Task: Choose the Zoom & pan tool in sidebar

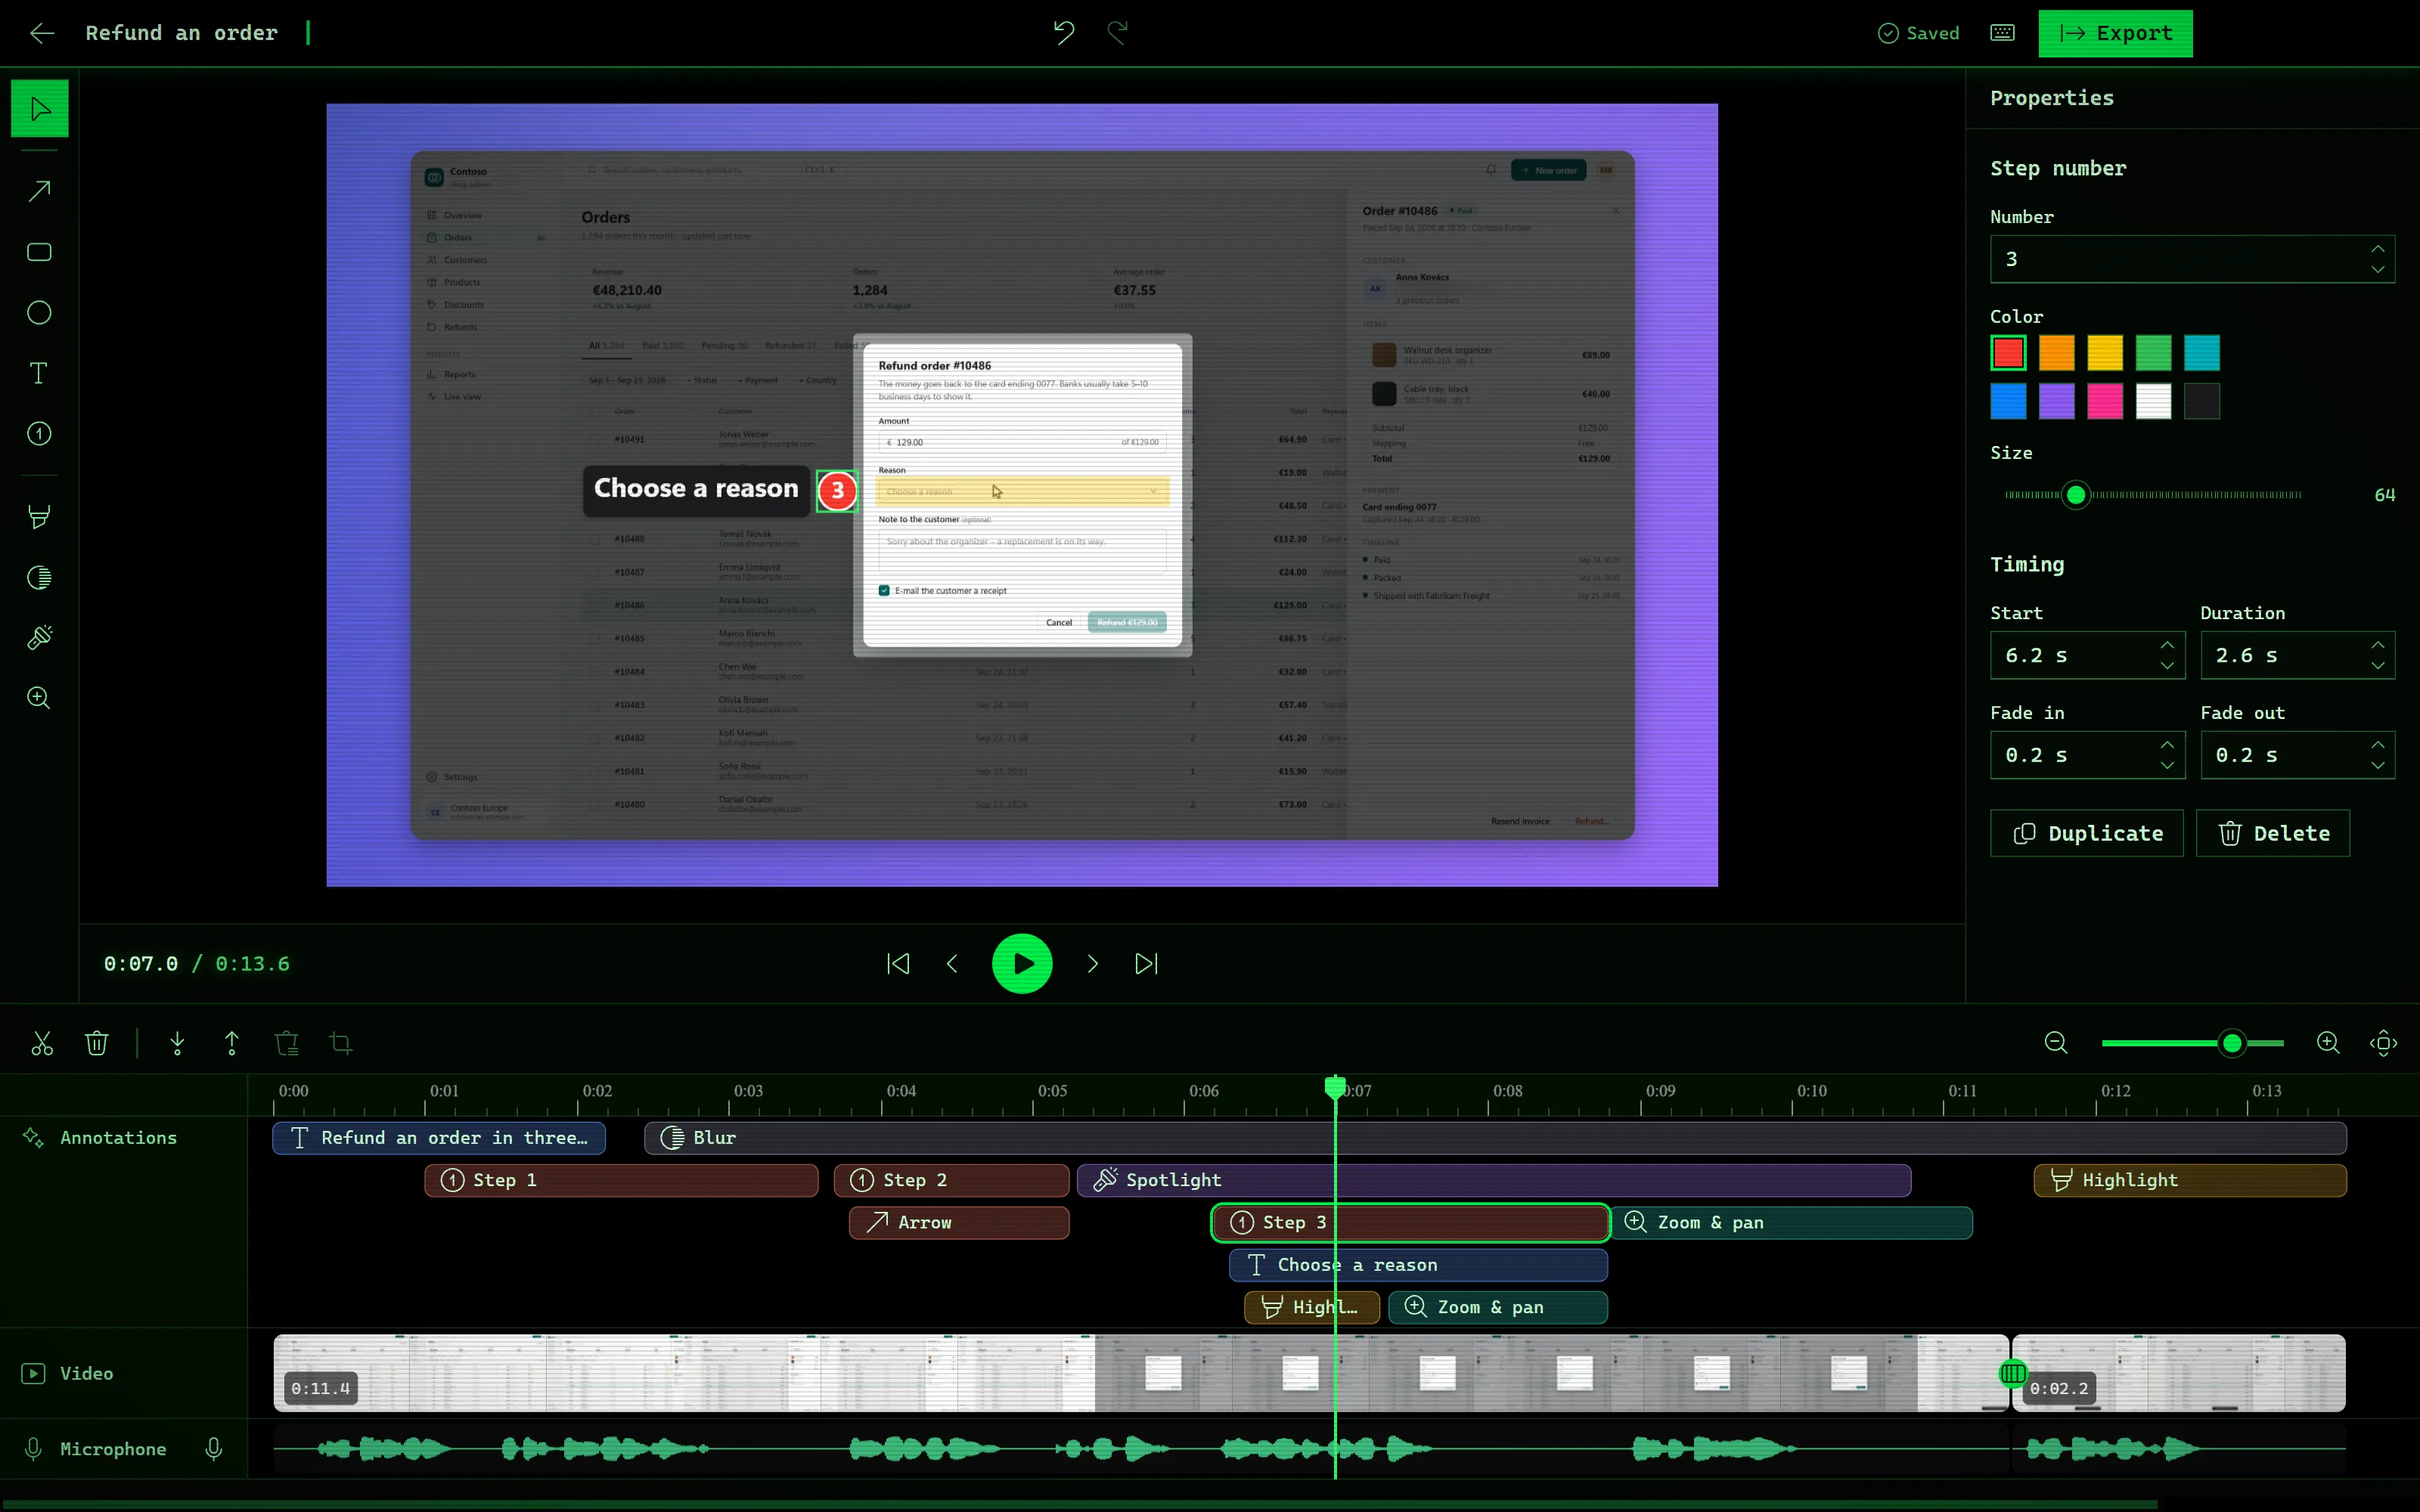Action: pos(39,698)
